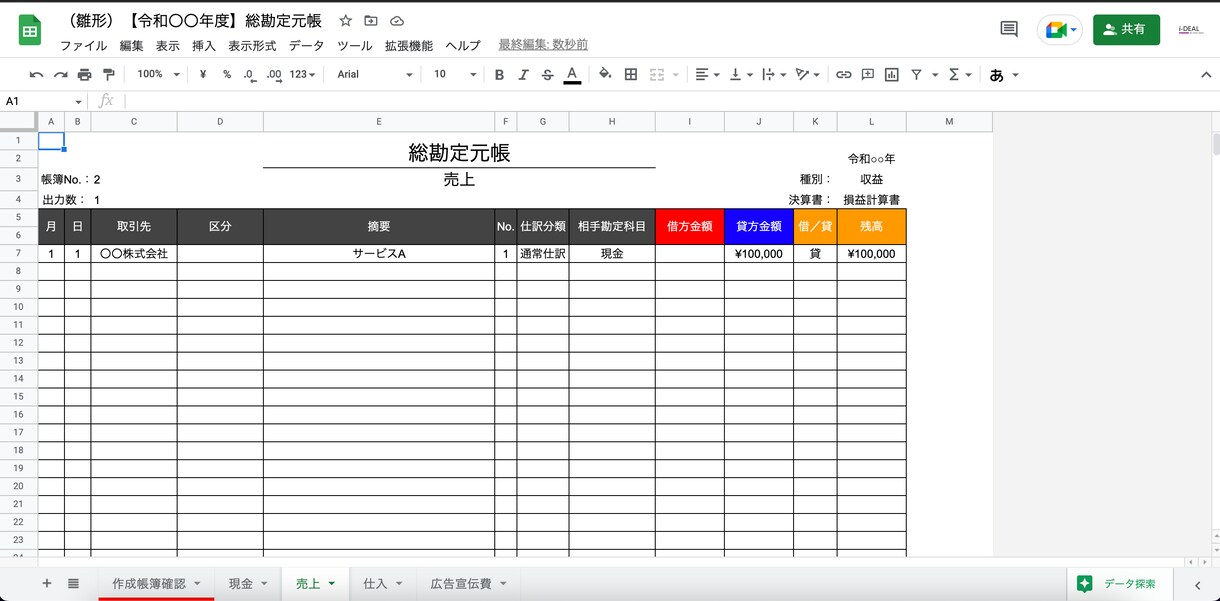Click the add sheet plus button
1220x601 pixels.
(47, 583)
